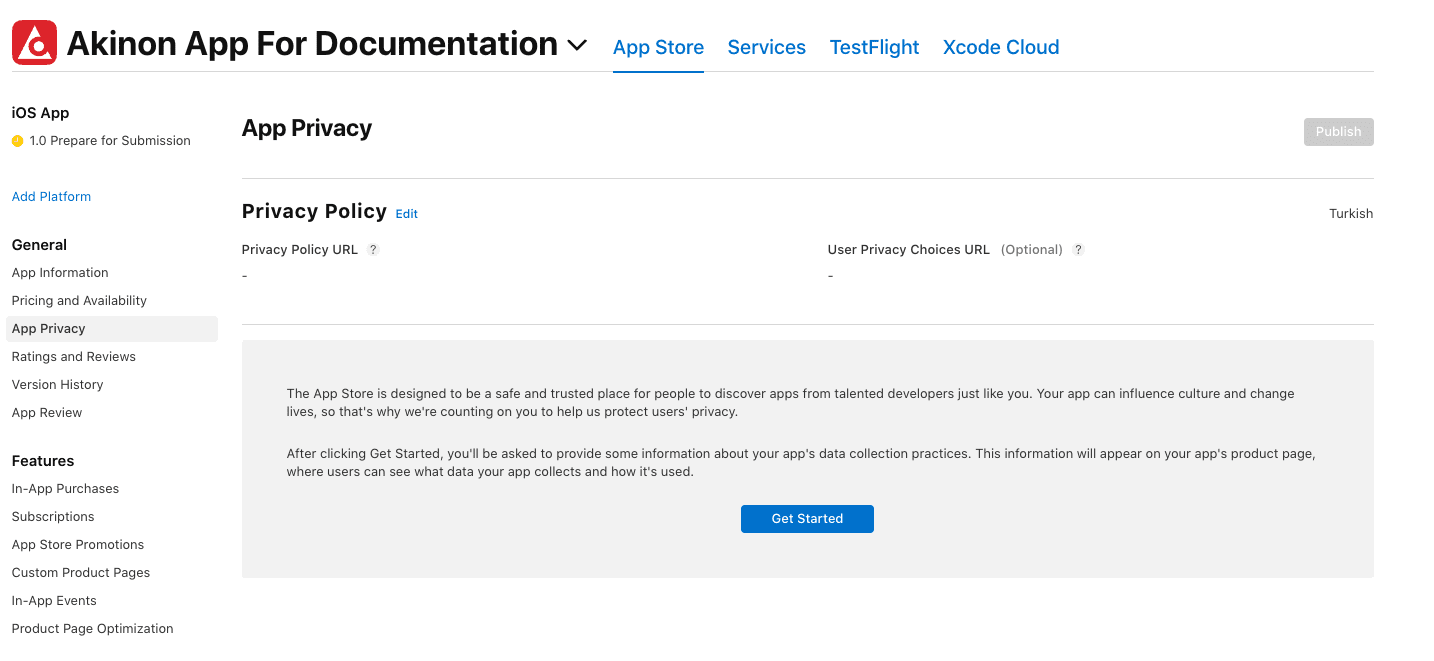Select the App Store tab
Image resolution: width=1434 pixels, height=661 pixels.
pos(658,47)
